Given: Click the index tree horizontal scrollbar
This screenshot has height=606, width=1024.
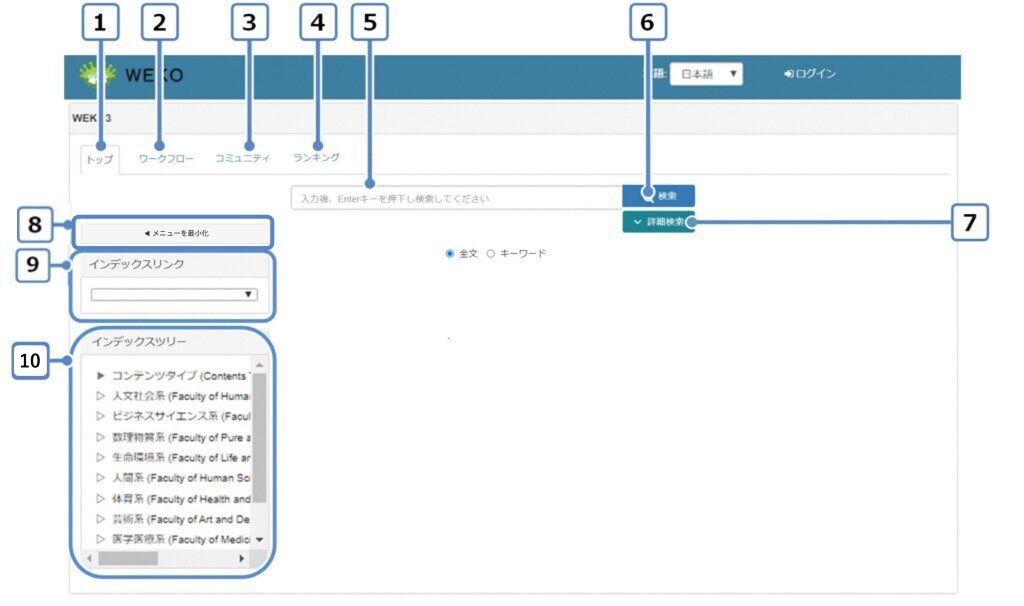Looking at the screenshot, I should 128,558.
